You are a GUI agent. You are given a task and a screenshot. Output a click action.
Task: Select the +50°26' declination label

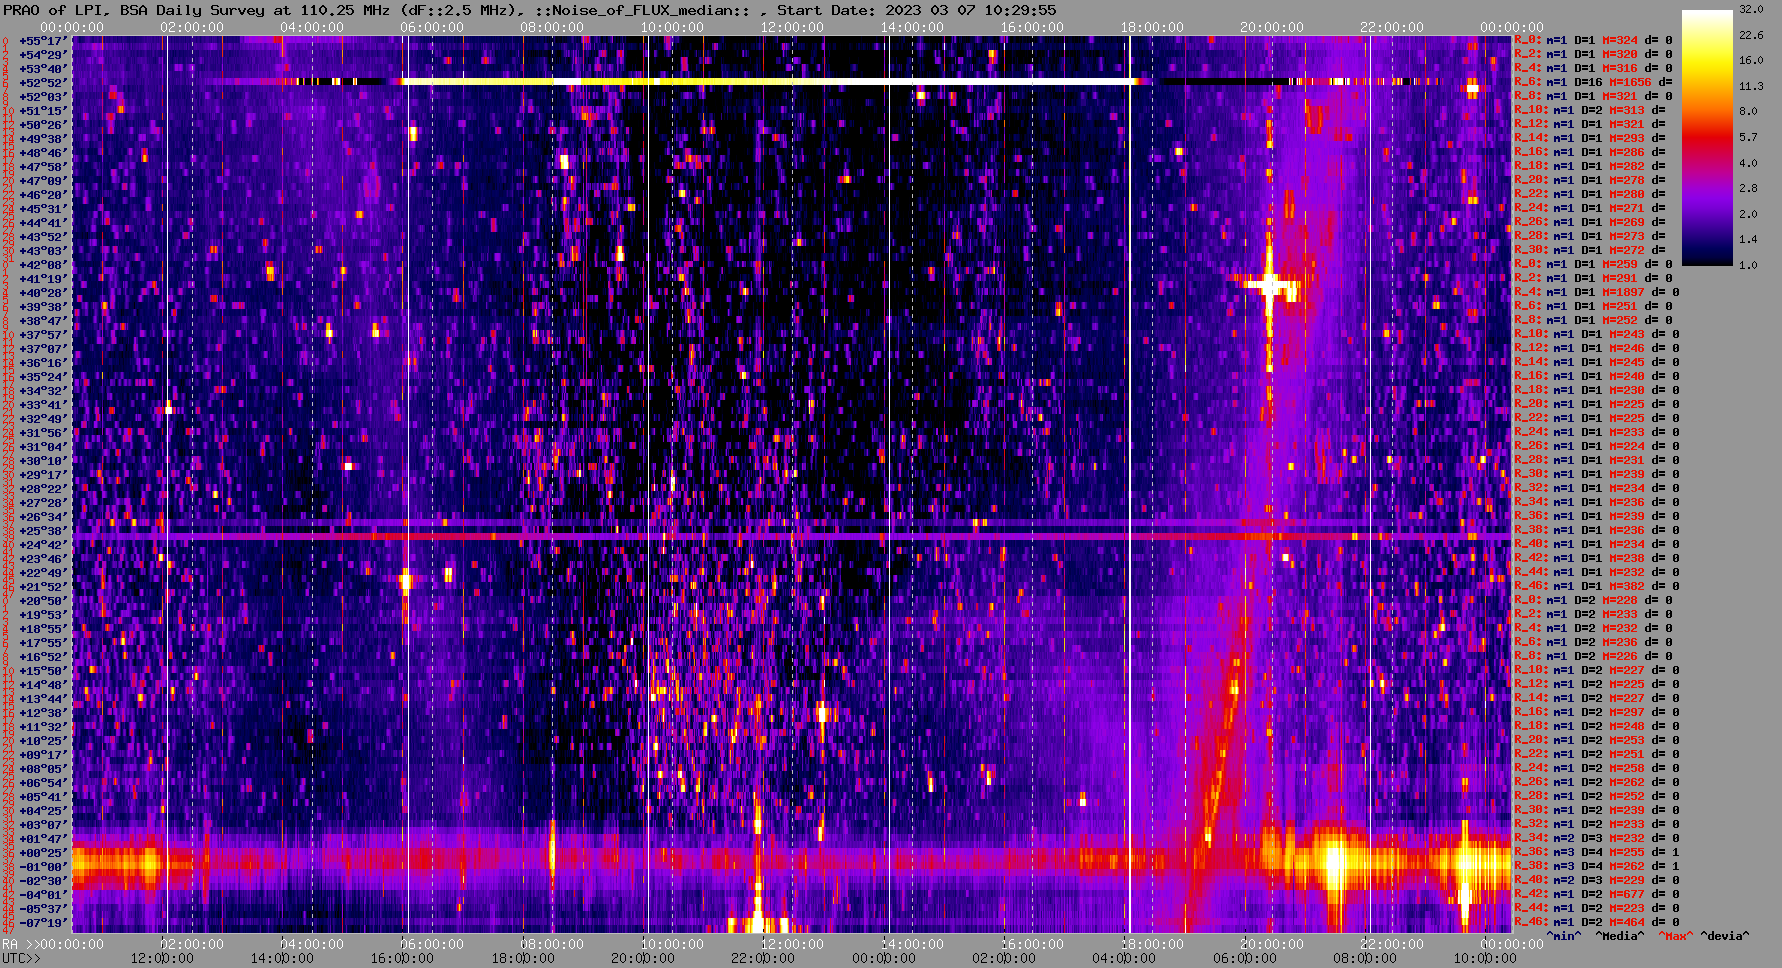pyautogui.click(x=43, y=125)
